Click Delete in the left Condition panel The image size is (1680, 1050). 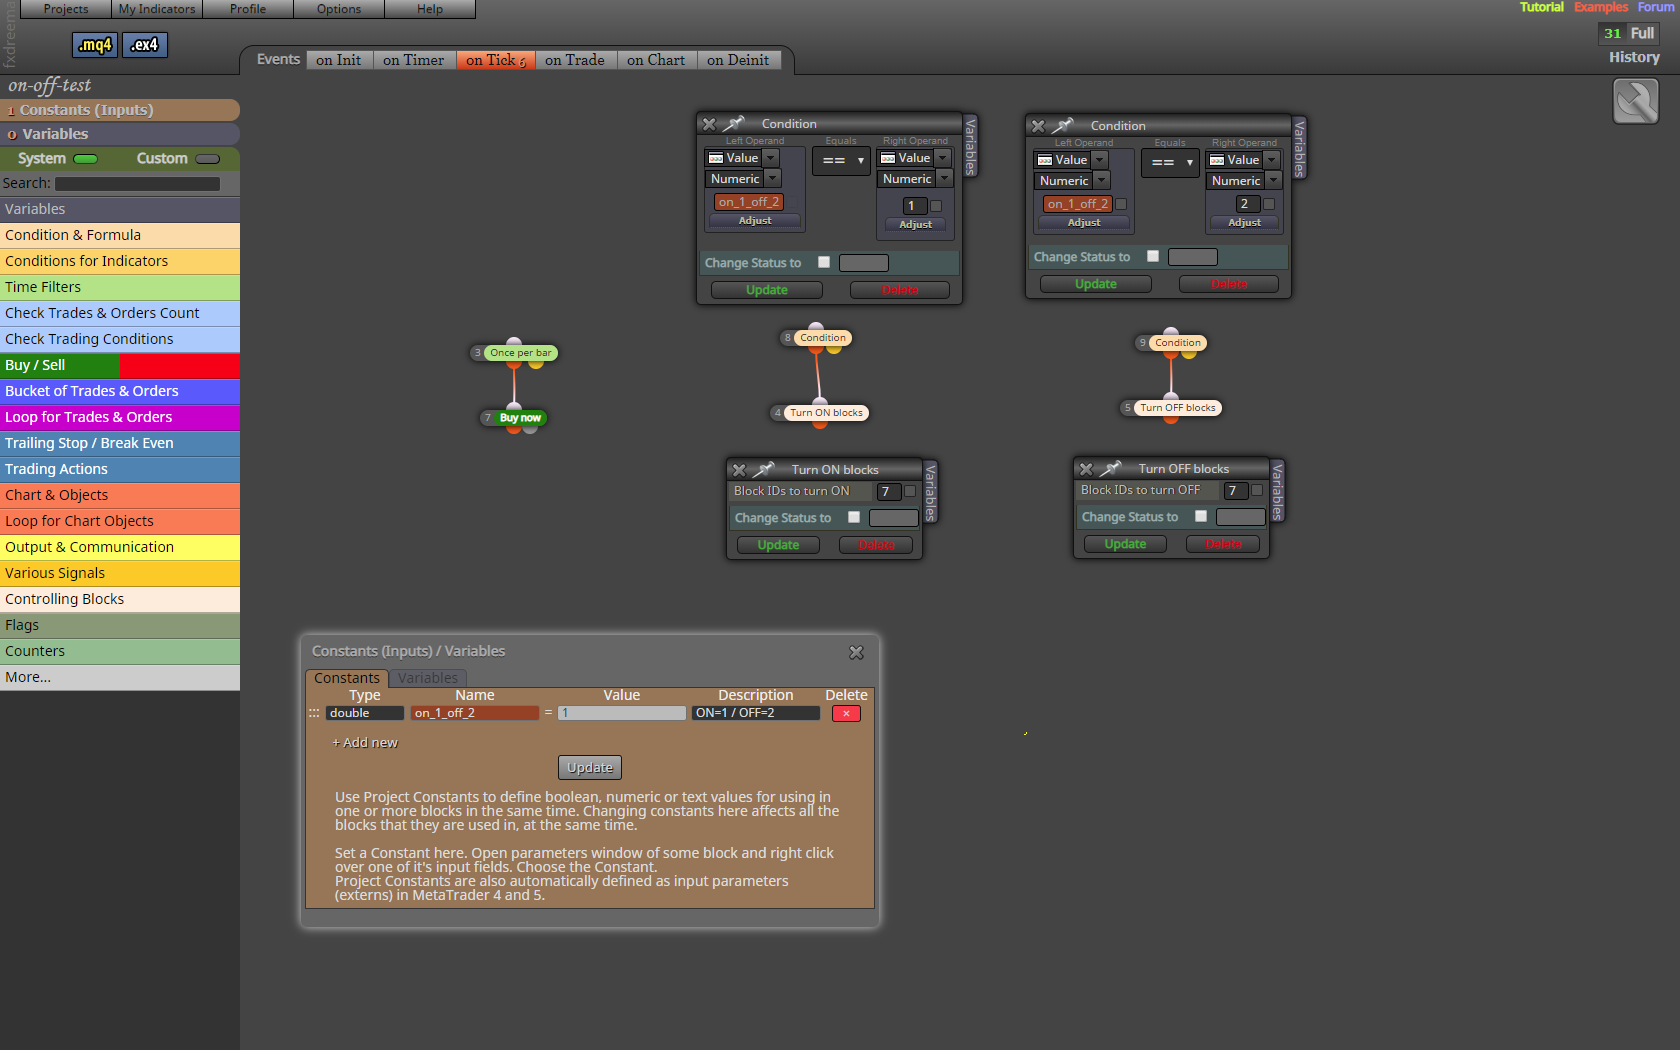[x=900, y=290]
